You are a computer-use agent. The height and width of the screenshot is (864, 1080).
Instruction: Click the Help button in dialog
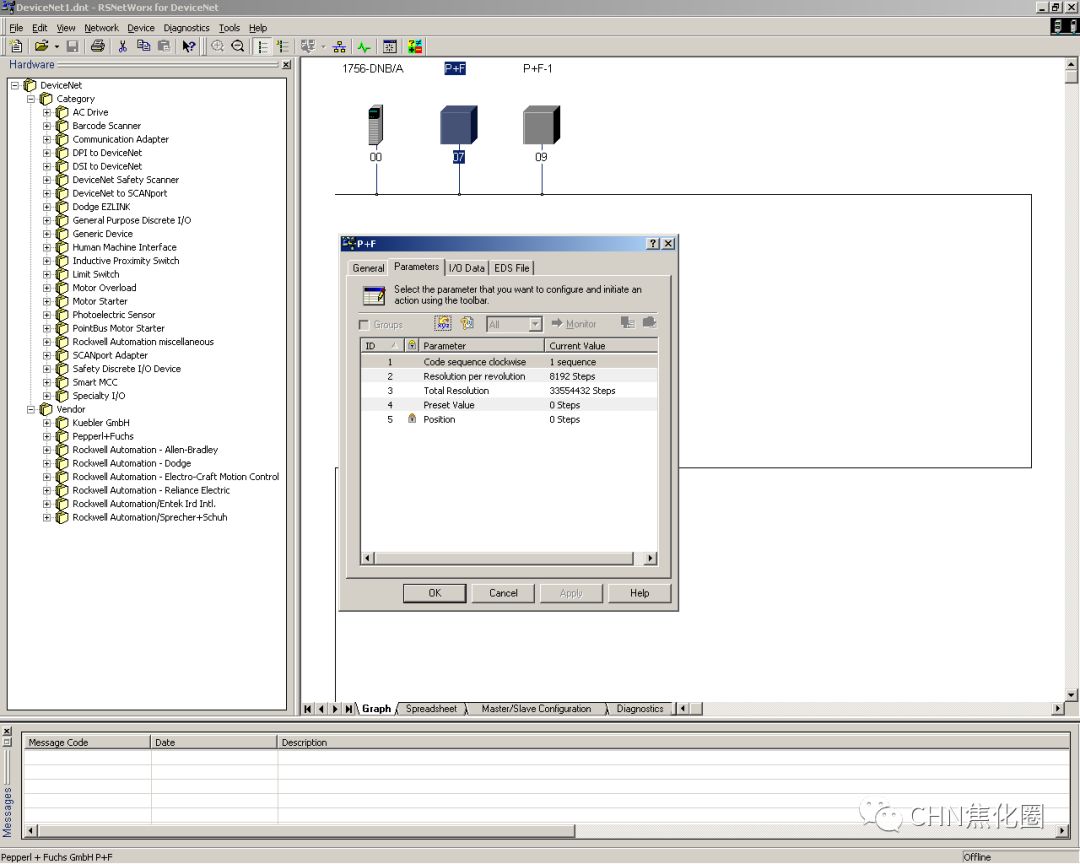[639, 593]
